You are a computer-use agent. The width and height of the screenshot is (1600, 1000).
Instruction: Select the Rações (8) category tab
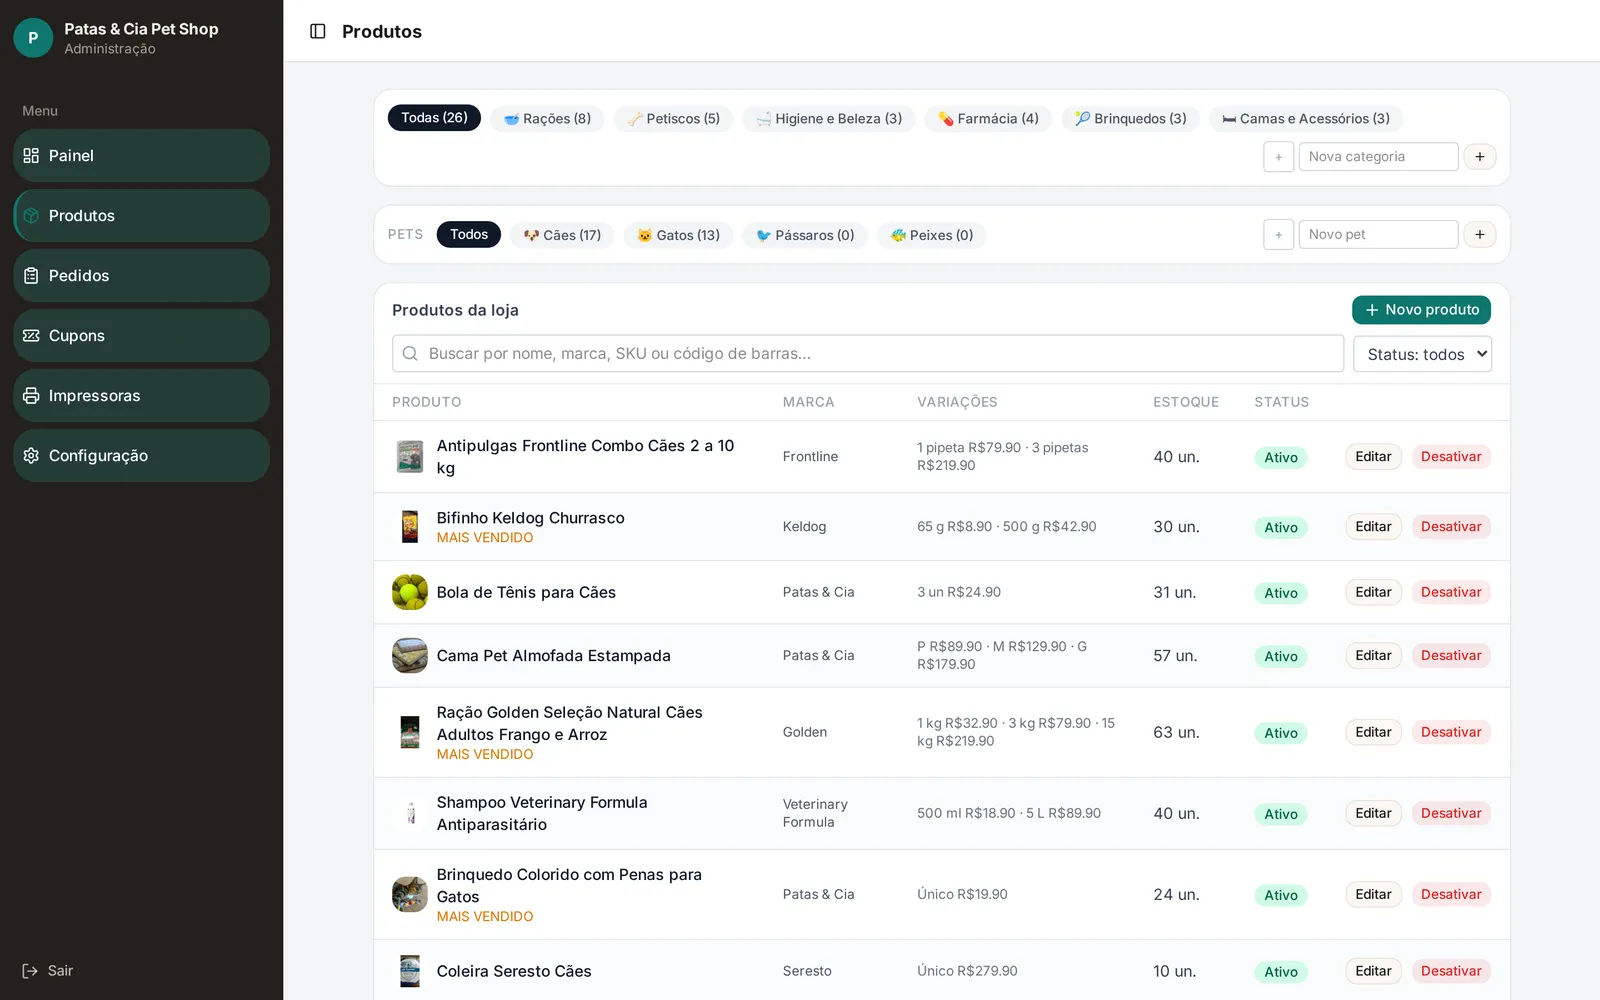[547, 118]
